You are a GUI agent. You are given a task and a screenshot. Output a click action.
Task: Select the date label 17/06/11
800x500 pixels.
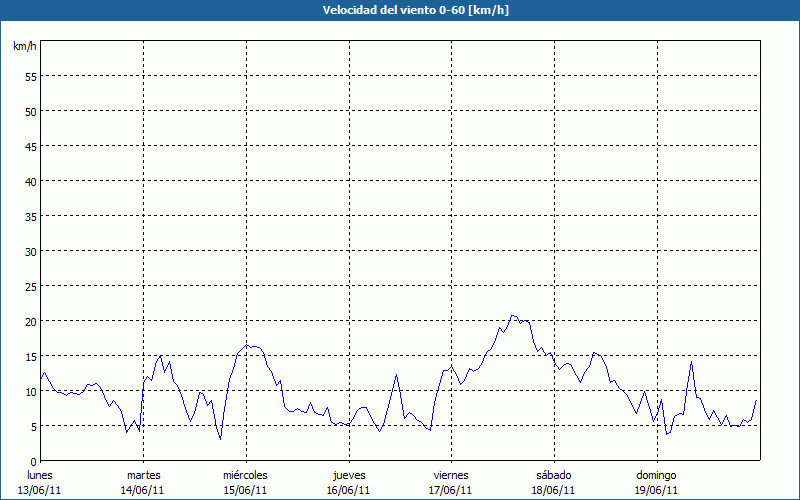[x=451, y=490]
